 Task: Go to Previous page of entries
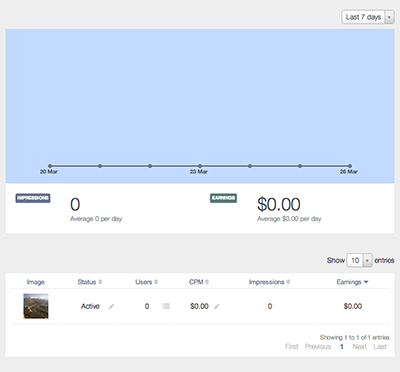318,347
